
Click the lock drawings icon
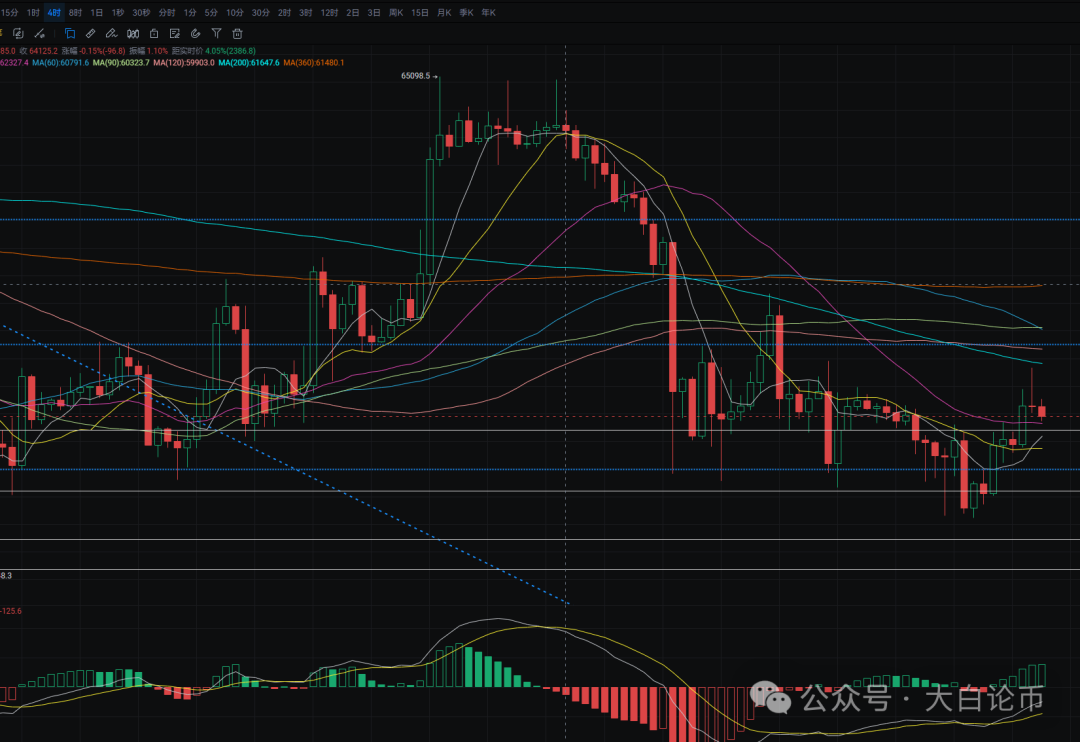click(154, 33)
